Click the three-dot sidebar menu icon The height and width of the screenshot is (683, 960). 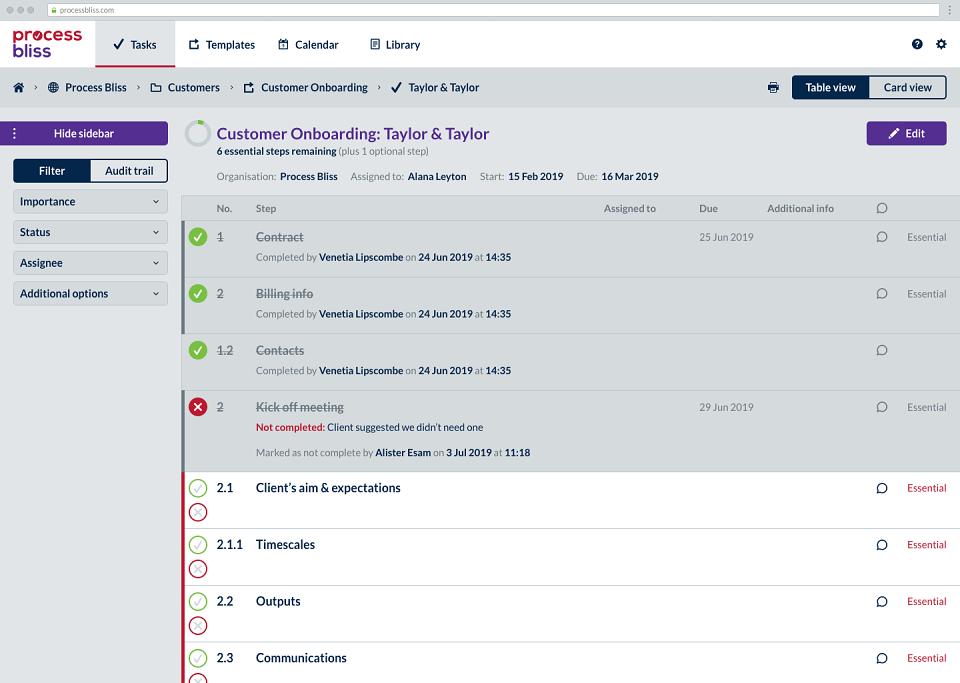pos(15,133)
